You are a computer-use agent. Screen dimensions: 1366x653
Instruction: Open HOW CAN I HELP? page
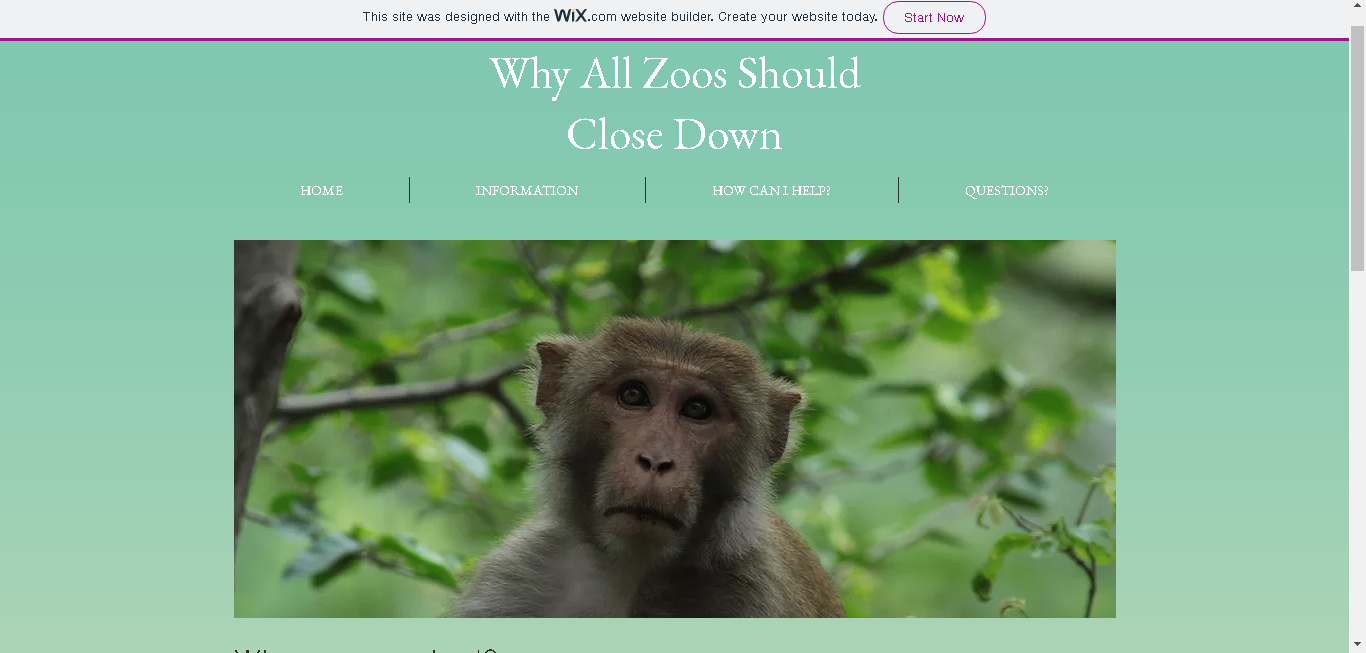771,190
